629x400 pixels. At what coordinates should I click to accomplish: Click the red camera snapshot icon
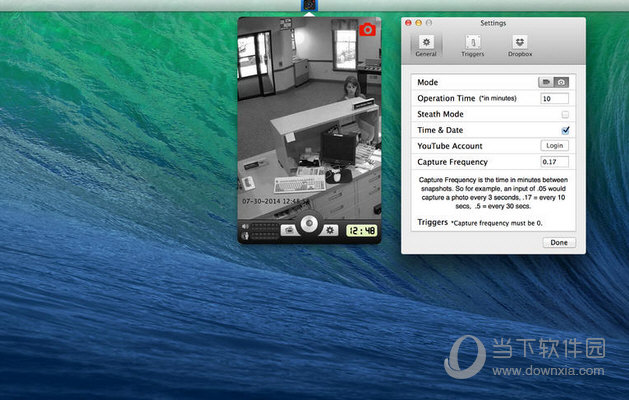tap(367, 30)
